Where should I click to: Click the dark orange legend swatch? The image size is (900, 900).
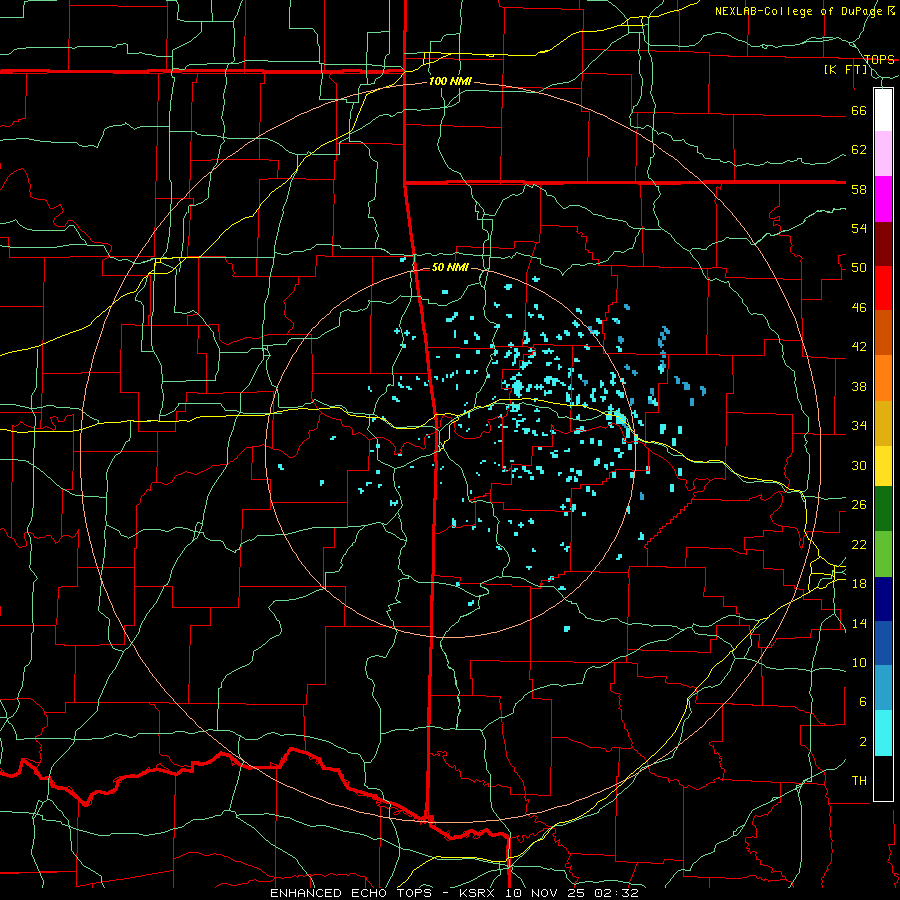(x=883, y=332)
